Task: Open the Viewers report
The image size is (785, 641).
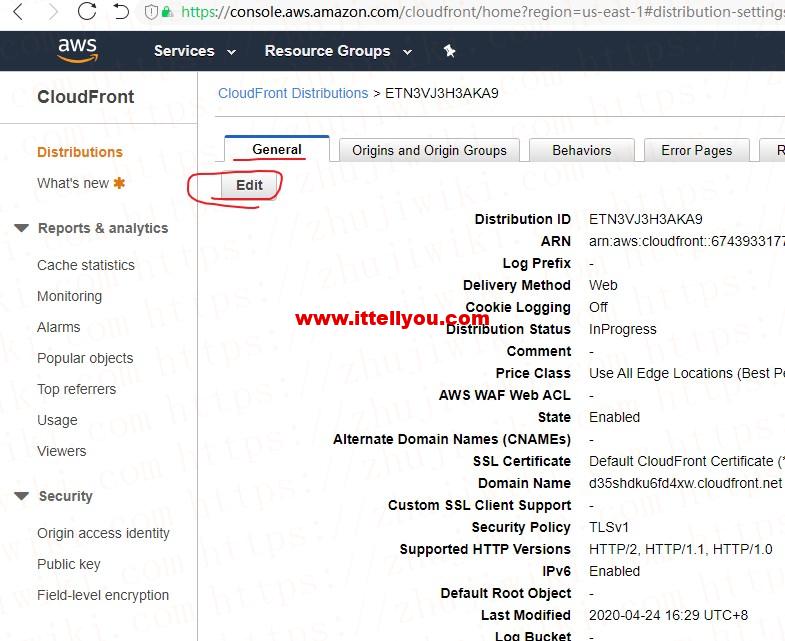Action: point(62,451)
